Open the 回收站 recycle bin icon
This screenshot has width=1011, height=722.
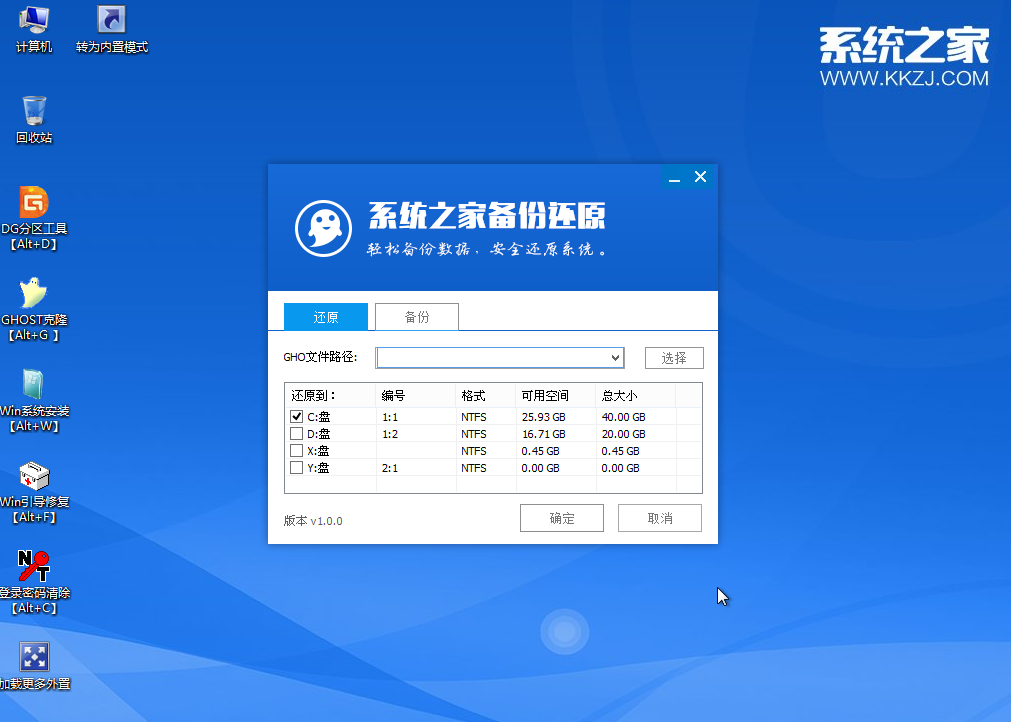tap(34, 111)
